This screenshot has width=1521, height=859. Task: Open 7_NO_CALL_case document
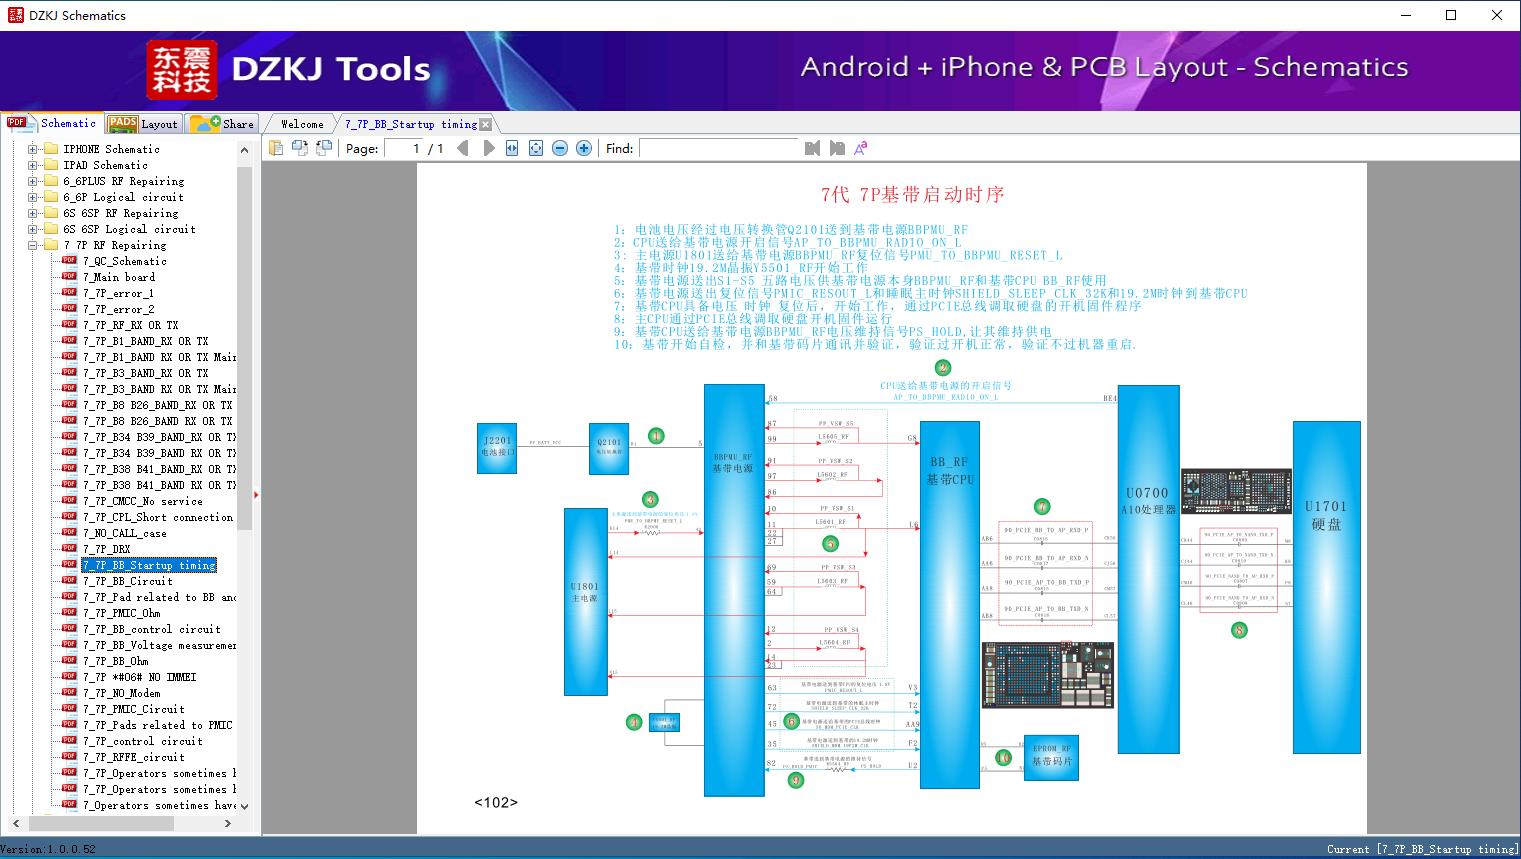pyautogui.click(x=124, y=533)
